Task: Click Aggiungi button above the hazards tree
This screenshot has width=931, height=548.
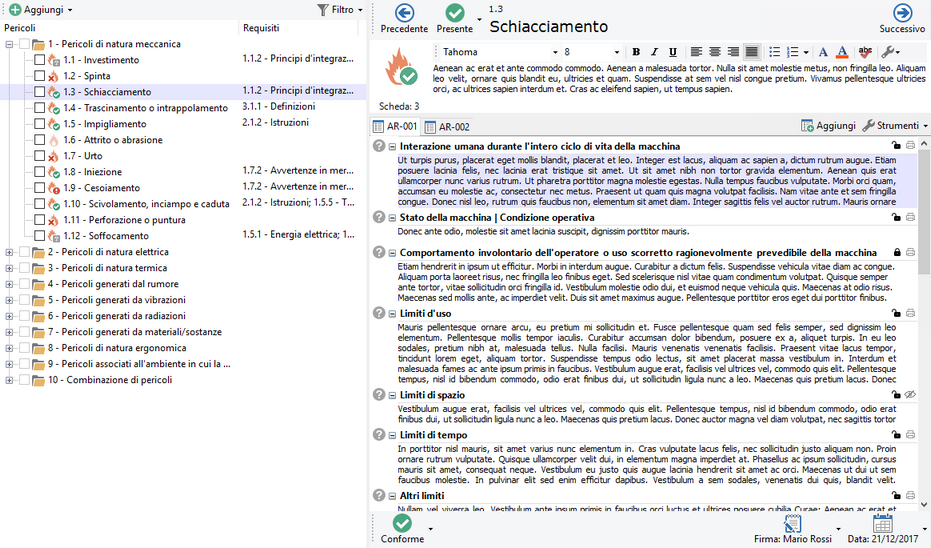Action: pyautogui.click(x=40, y=9)
